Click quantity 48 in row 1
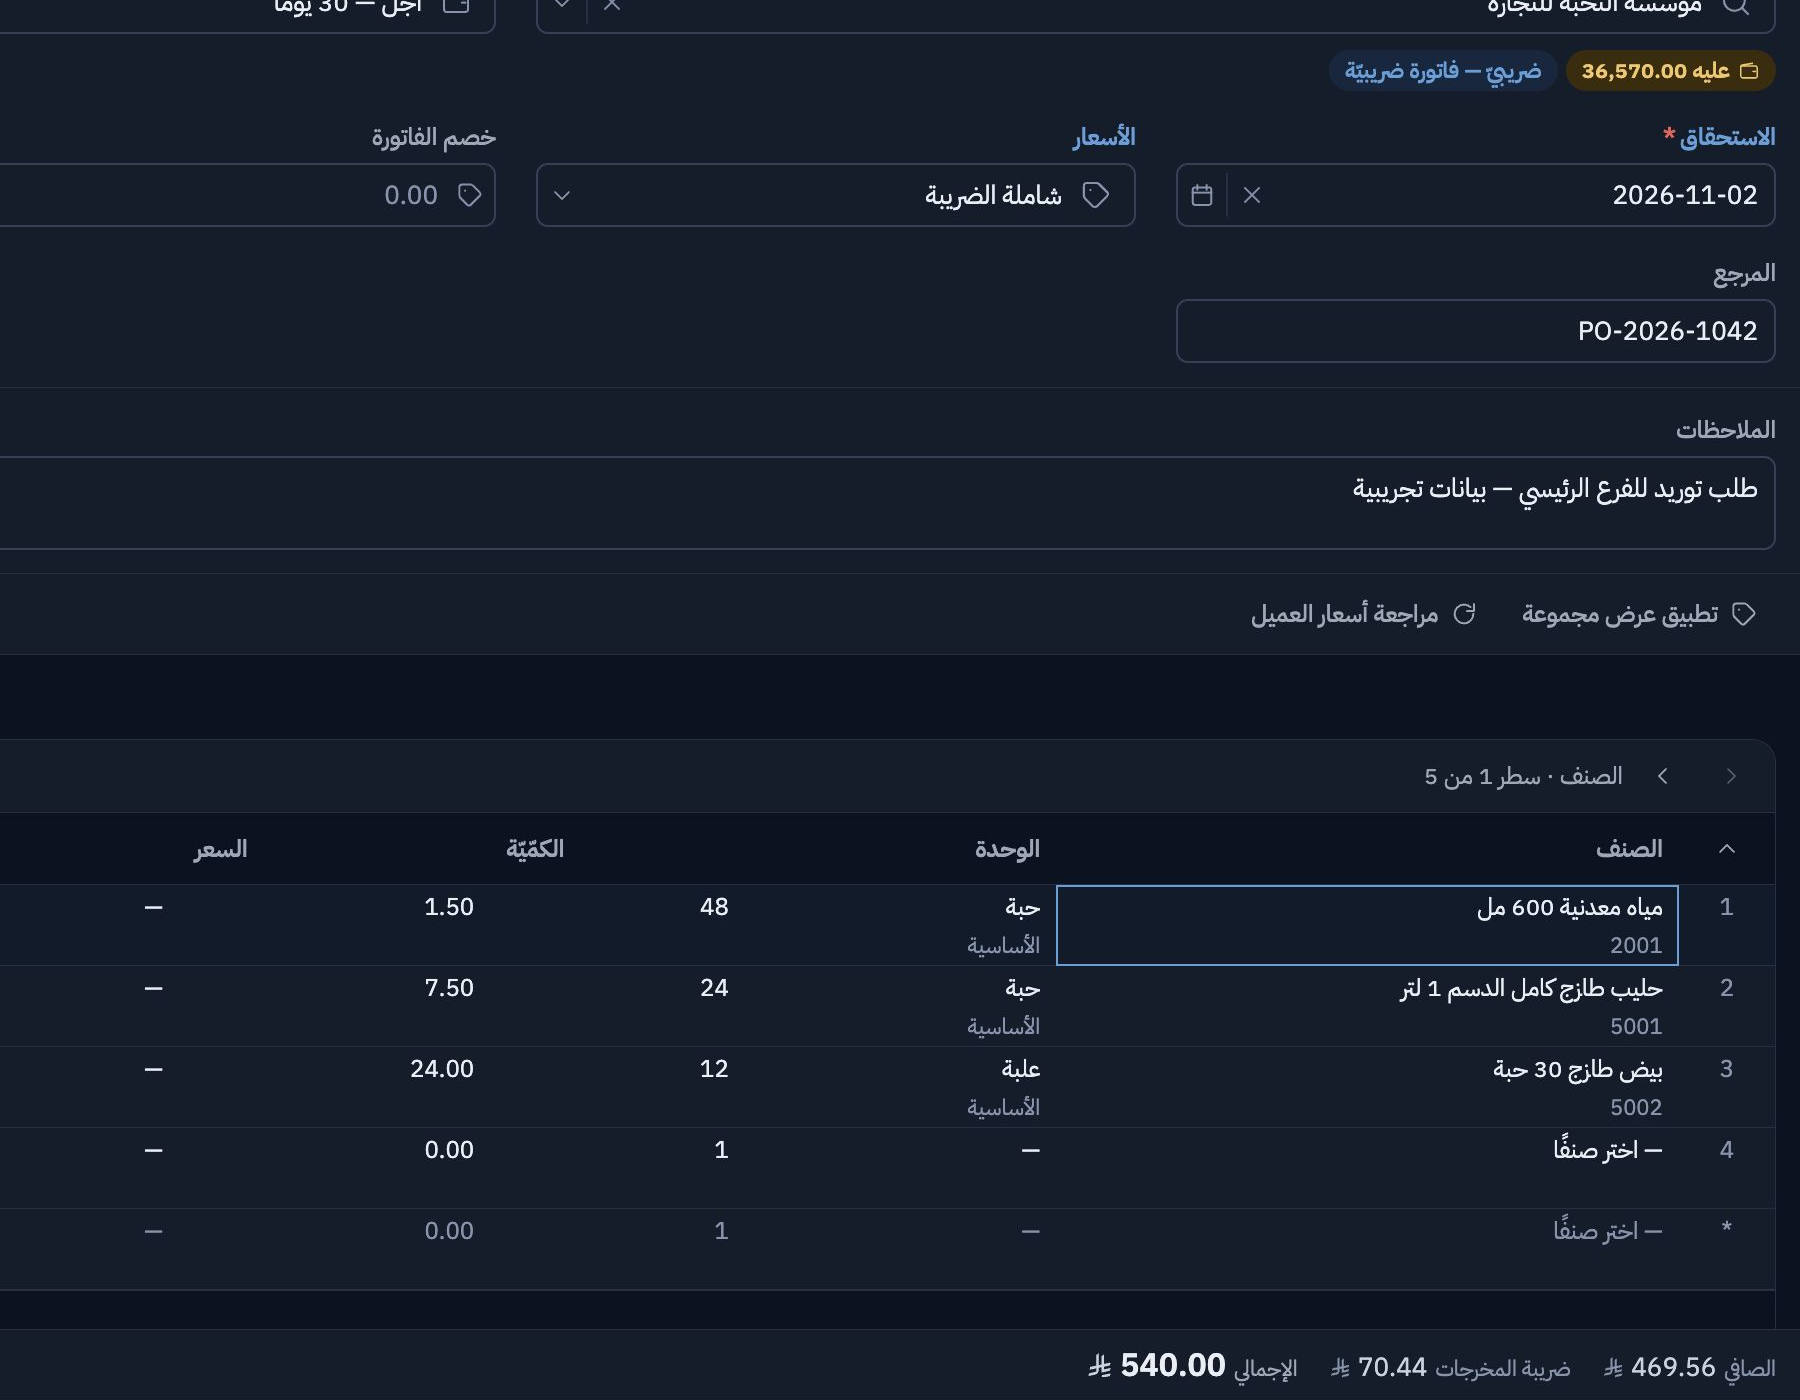This screenshot has height=1400, width=1800. [714, 907]
